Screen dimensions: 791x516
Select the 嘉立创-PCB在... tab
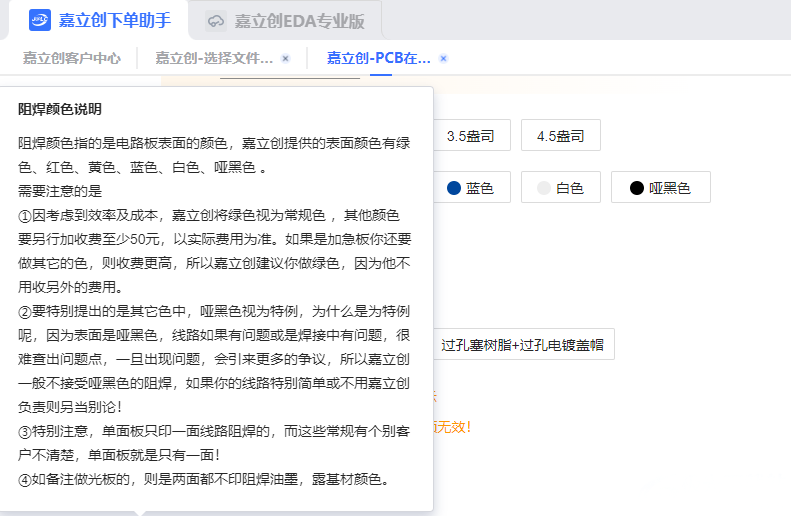click(x=378, y=59)
